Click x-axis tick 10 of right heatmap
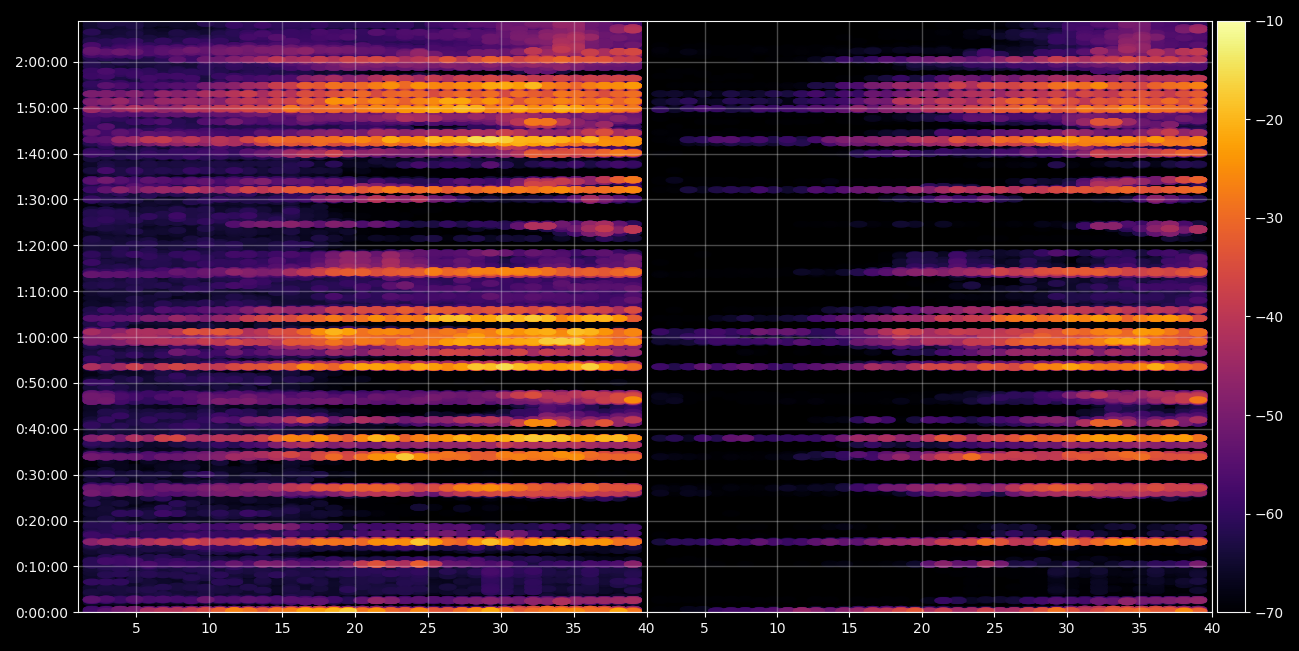This screenshot has height=651, width=1299. (777, 628)
